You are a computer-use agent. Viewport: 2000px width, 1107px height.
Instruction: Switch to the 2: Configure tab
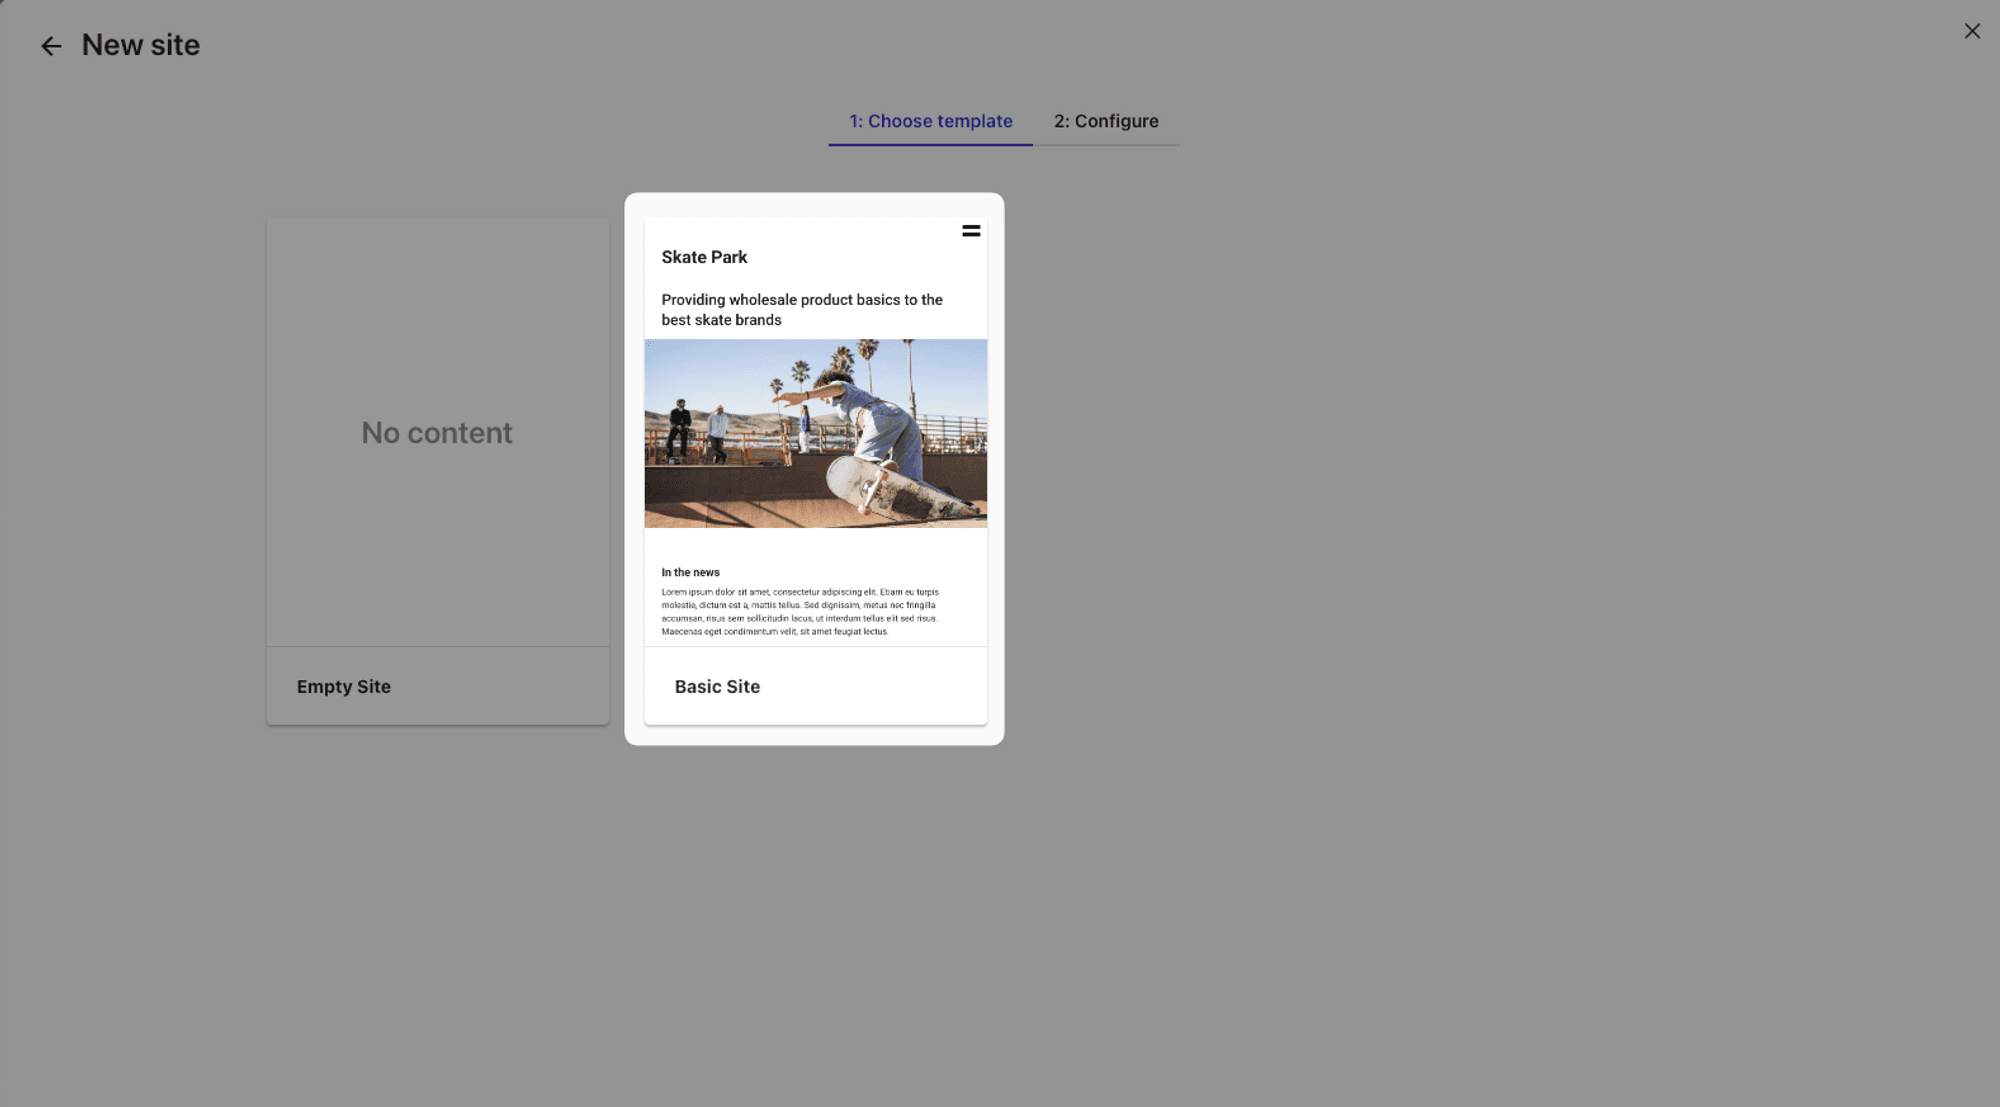1105,121
